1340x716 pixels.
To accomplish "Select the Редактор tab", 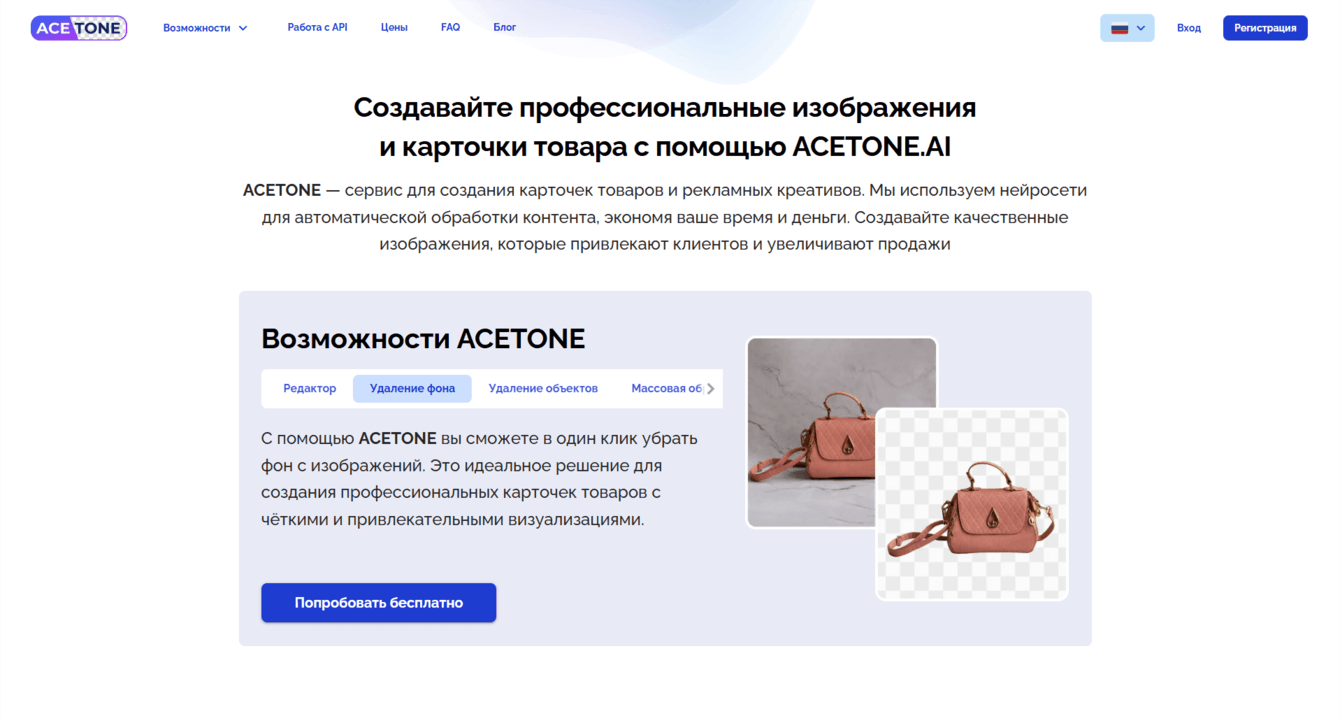I will click(310, 389).
